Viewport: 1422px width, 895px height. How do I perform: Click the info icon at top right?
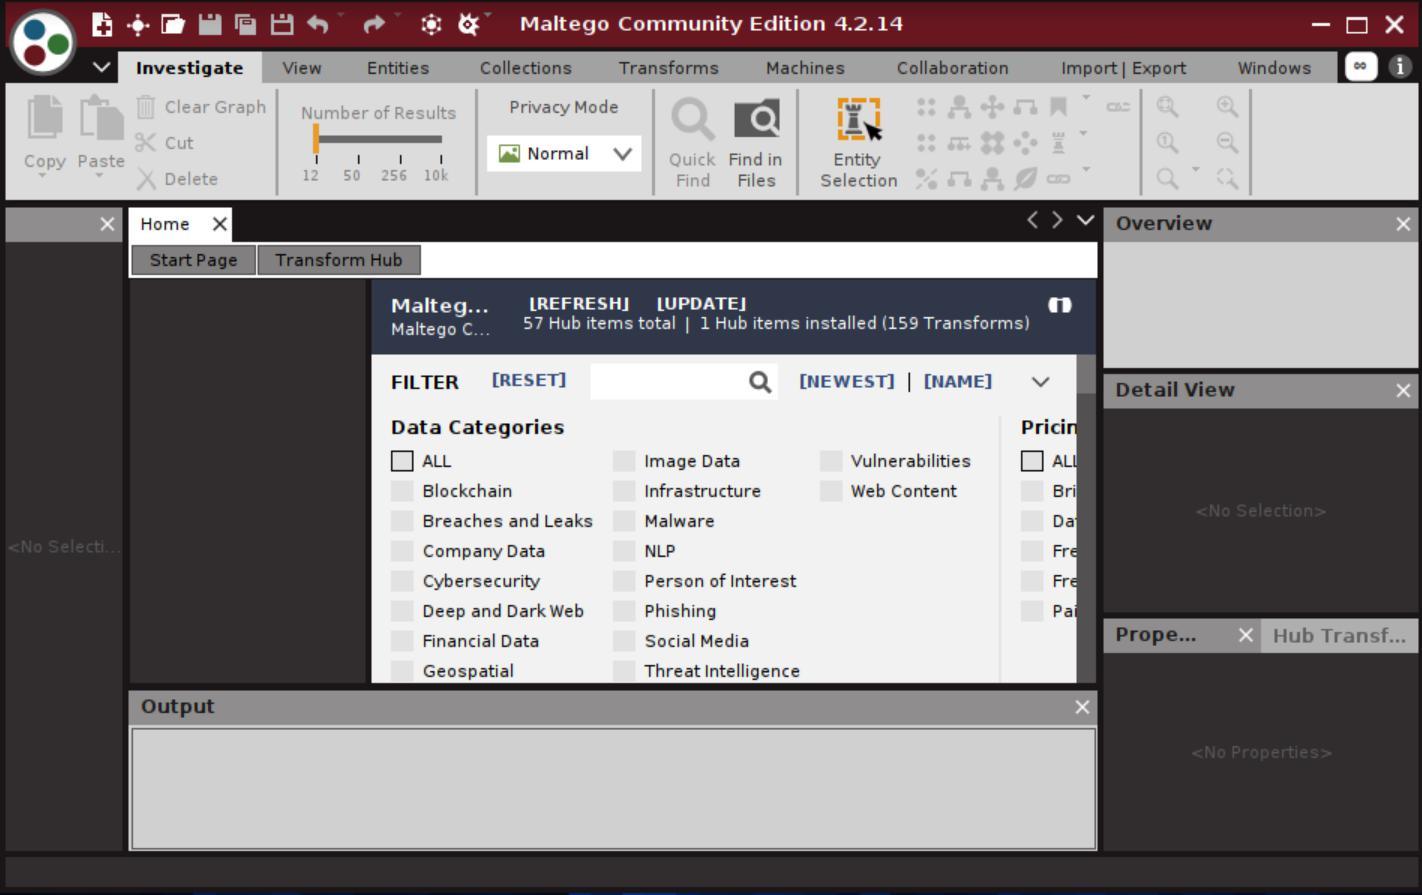click(x=1400, y=66)
